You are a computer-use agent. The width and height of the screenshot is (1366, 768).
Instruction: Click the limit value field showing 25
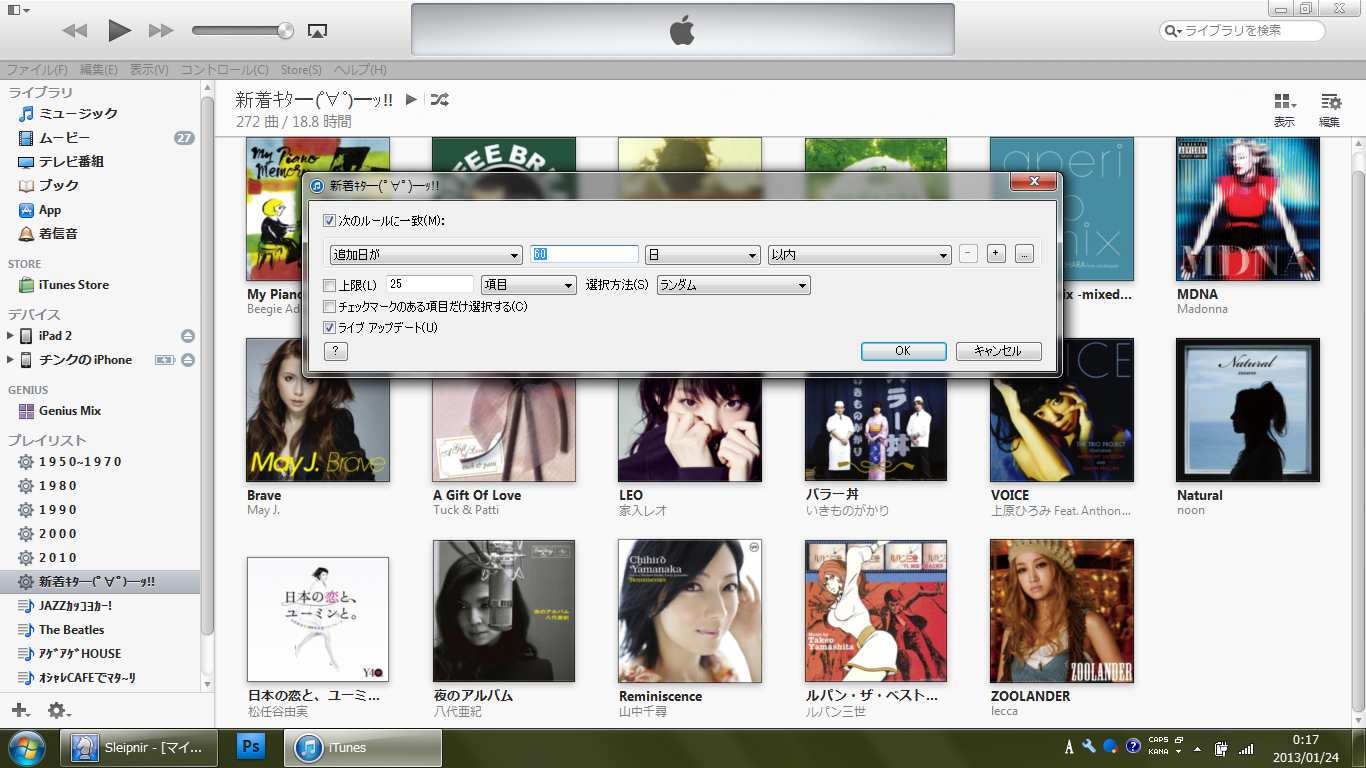point(430,285)
